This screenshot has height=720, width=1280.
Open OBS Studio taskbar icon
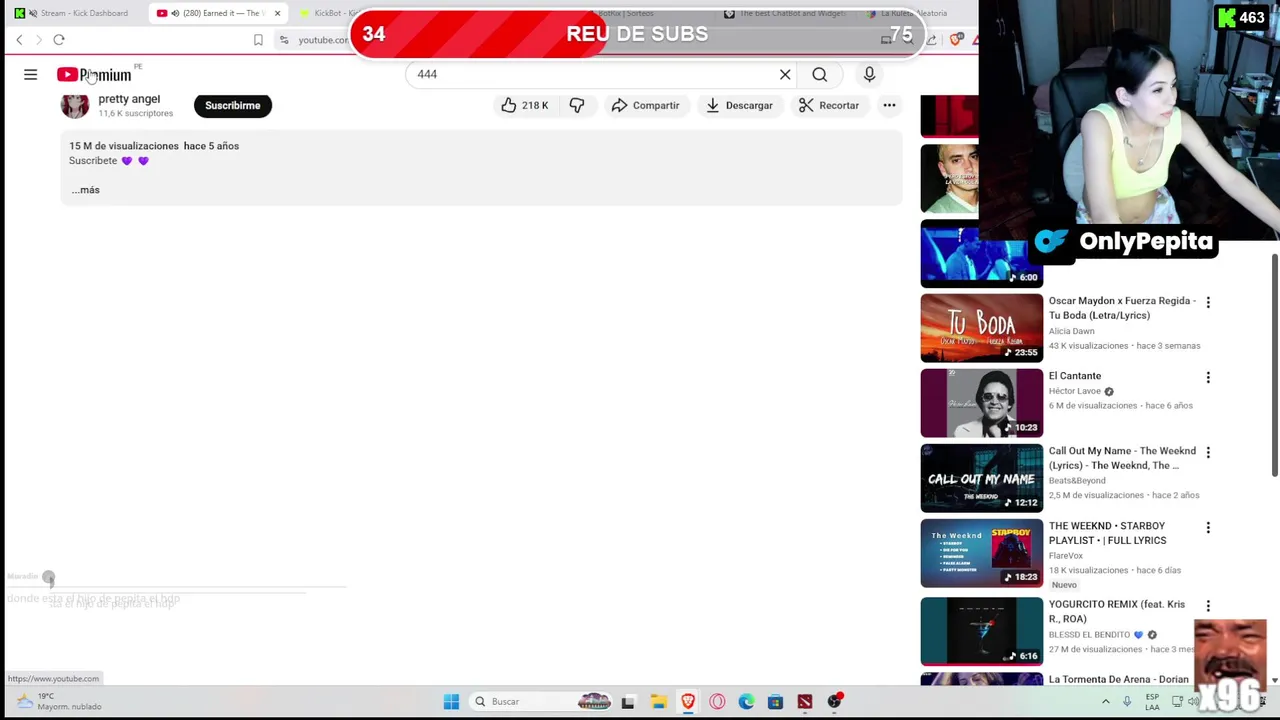coord(835,702)
